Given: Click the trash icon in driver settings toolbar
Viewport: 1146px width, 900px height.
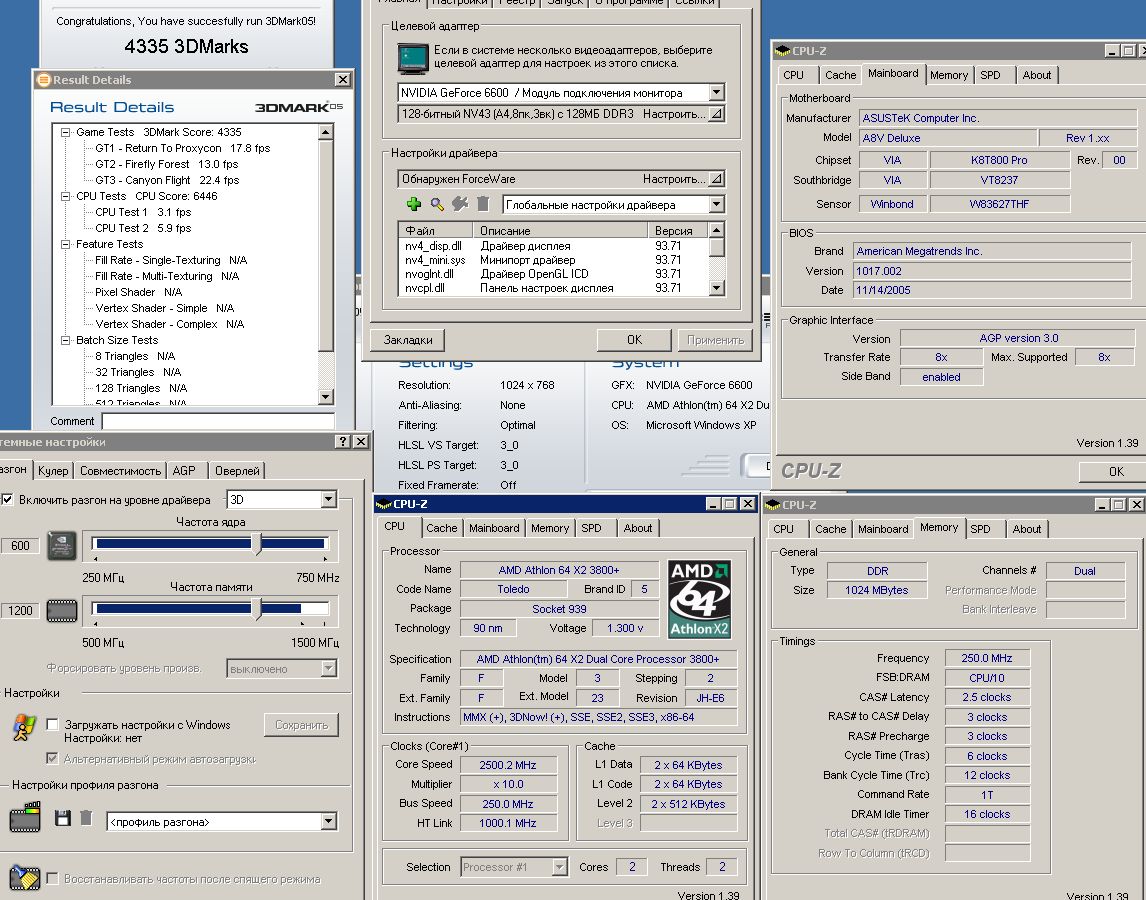Looking at the screenshot, I should coord(482,204).
